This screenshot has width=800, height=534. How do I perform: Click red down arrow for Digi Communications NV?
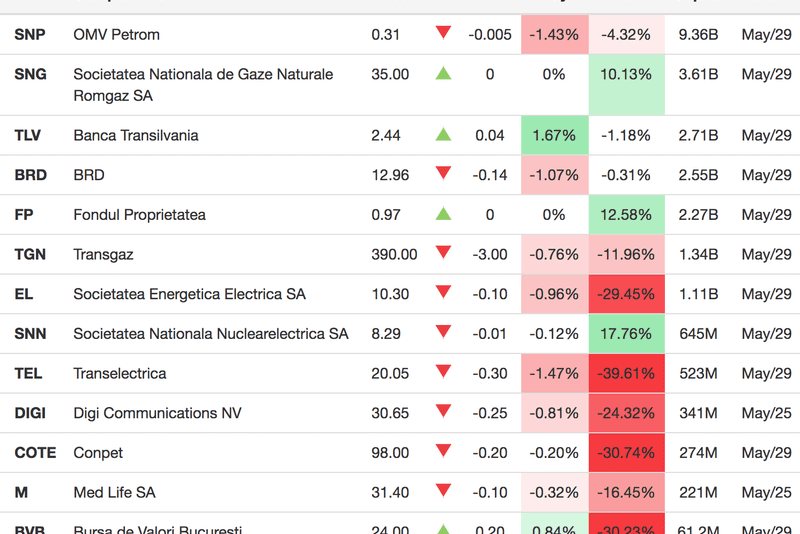pos(443,412)
